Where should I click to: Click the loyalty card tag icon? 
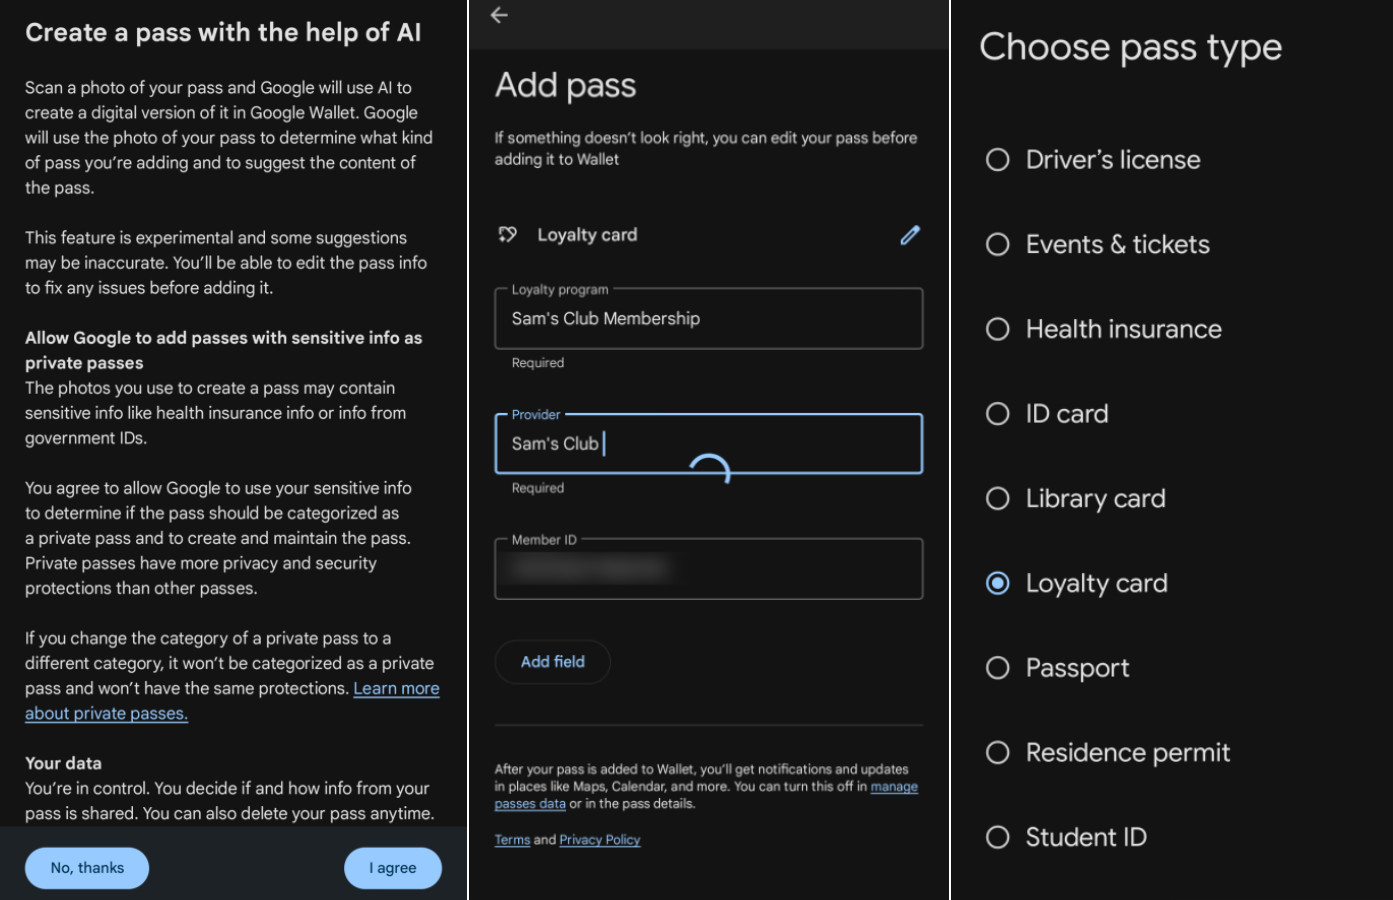click(x=508, y=235)
